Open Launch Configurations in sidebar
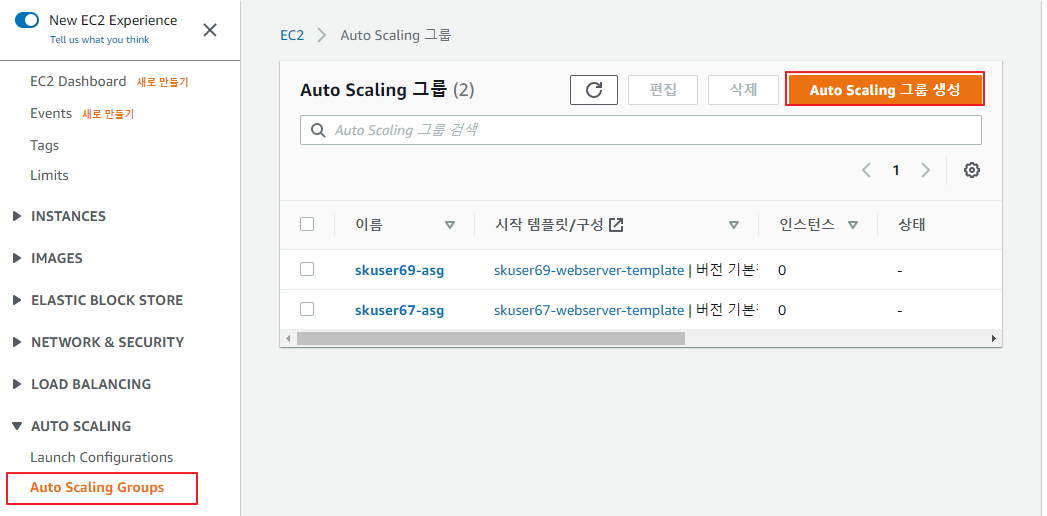This screenshot has width=1047, height=516. (x=101, y=457)
